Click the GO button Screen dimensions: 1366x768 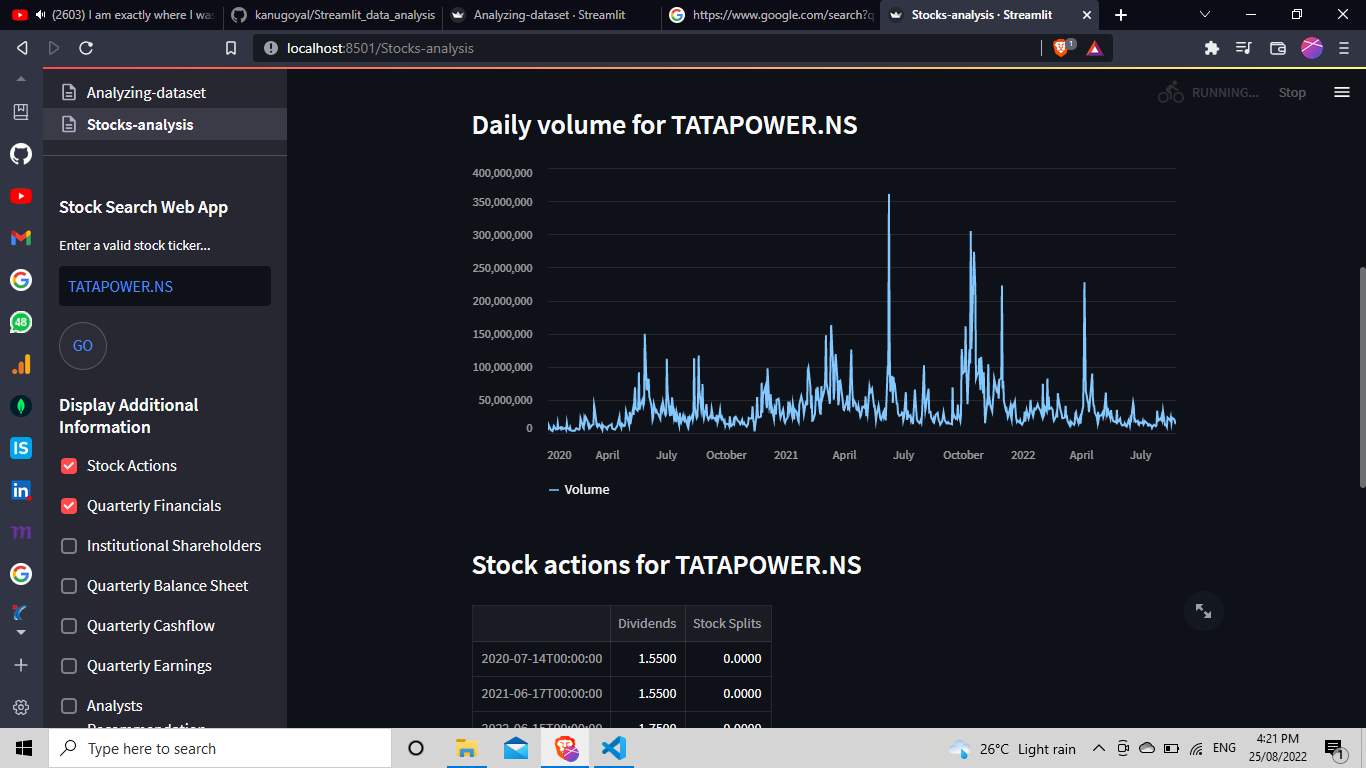click(83, 346)
